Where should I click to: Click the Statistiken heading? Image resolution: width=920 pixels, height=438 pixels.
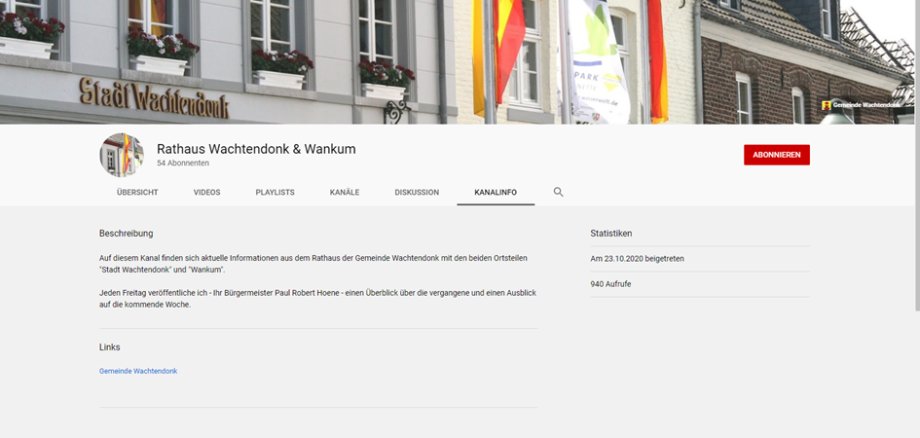click(611, 233)
